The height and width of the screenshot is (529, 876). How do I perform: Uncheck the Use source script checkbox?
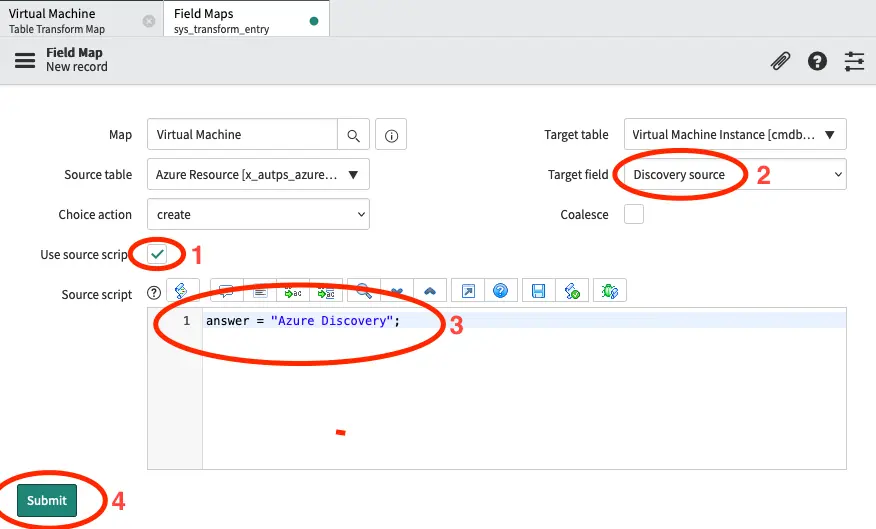157,255
